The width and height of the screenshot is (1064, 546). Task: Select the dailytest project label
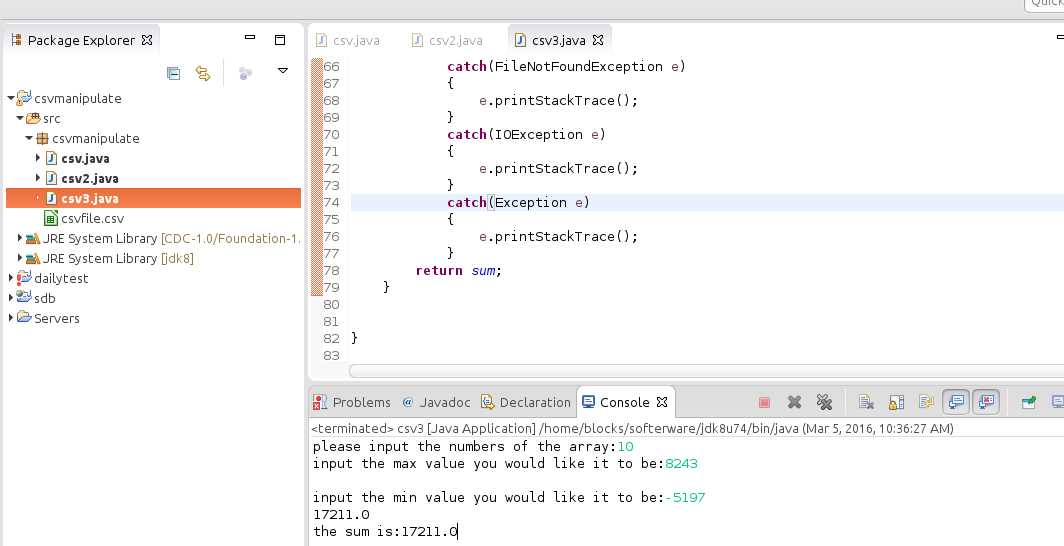click(61, 278)
